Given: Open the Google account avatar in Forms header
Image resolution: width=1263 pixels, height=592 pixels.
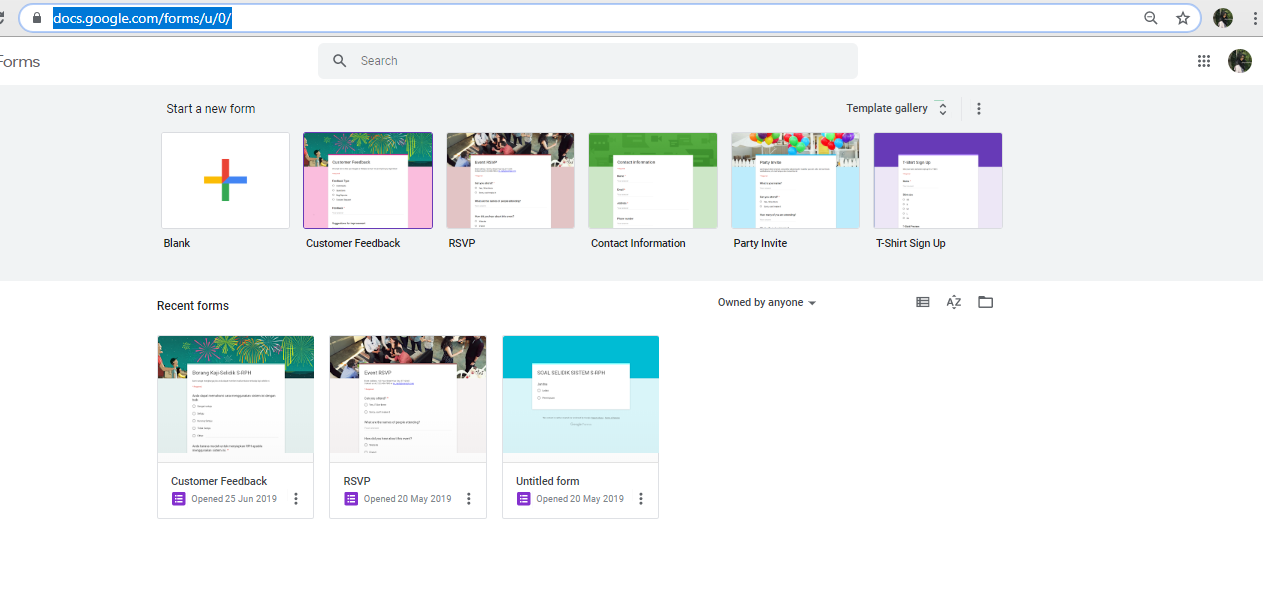Looking at the screenshot, I should click(x=1240, y=61).
